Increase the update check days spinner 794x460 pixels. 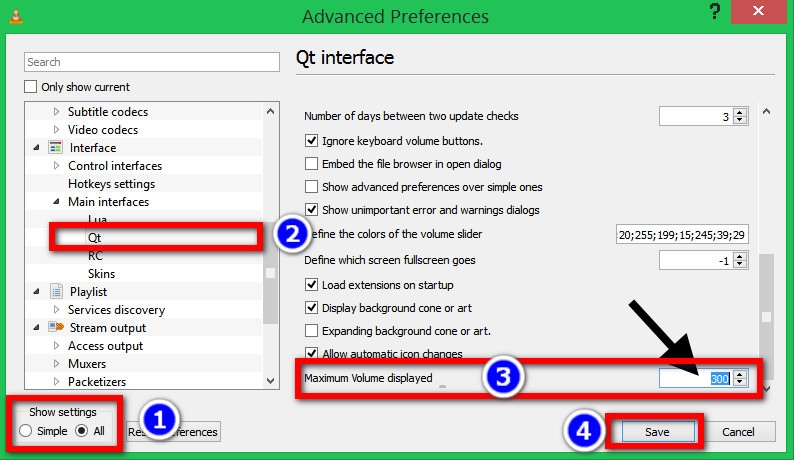pyautogui.click(x=740, y=112)
